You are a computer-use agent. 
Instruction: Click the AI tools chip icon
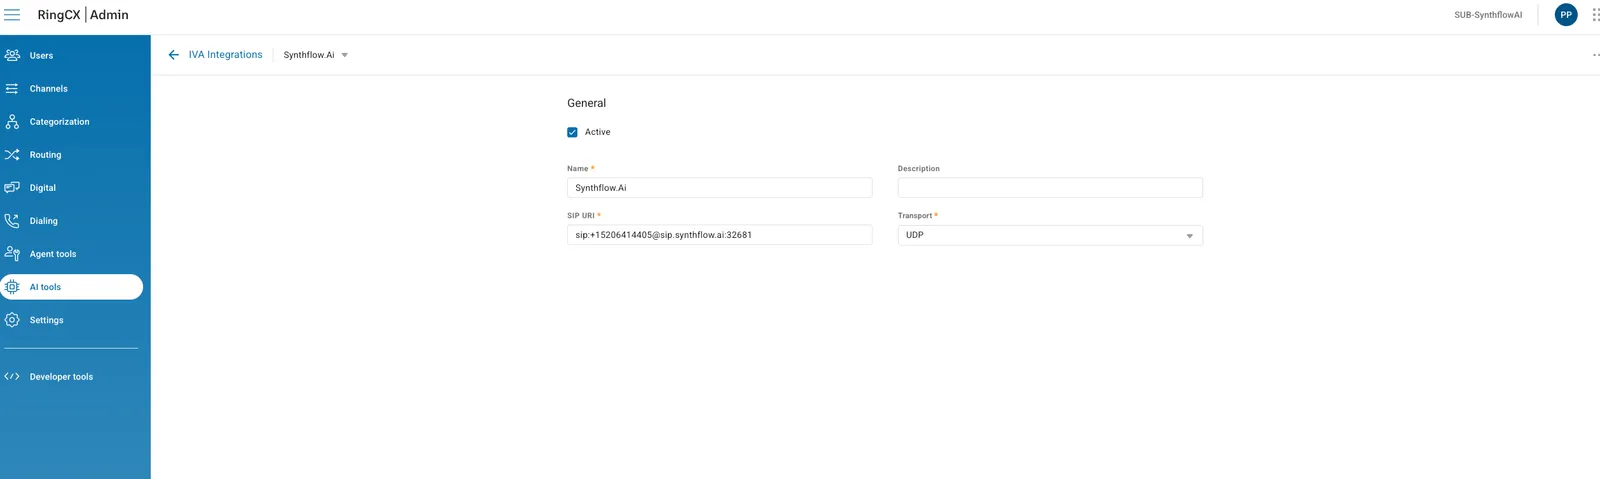(x=12, y=286)
